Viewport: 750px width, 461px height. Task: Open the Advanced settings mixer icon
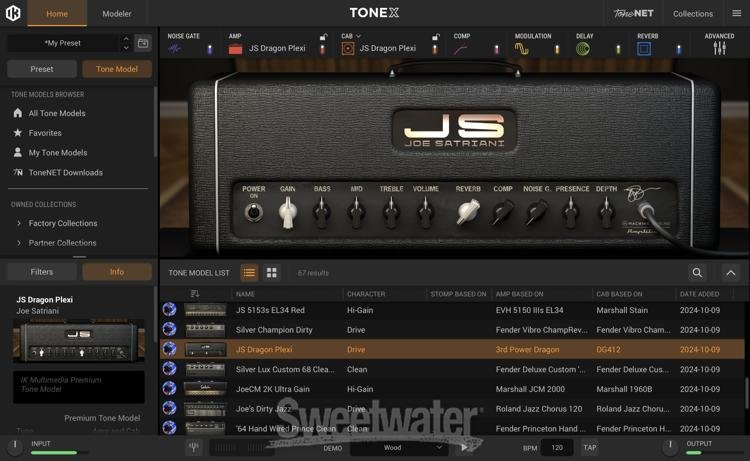click(x=719, y=48)
